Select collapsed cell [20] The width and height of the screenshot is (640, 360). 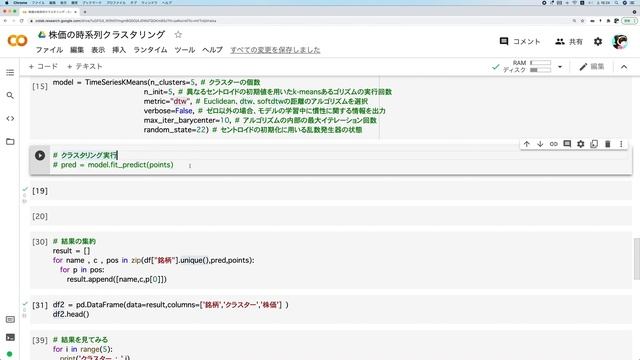tap(331, 216)
